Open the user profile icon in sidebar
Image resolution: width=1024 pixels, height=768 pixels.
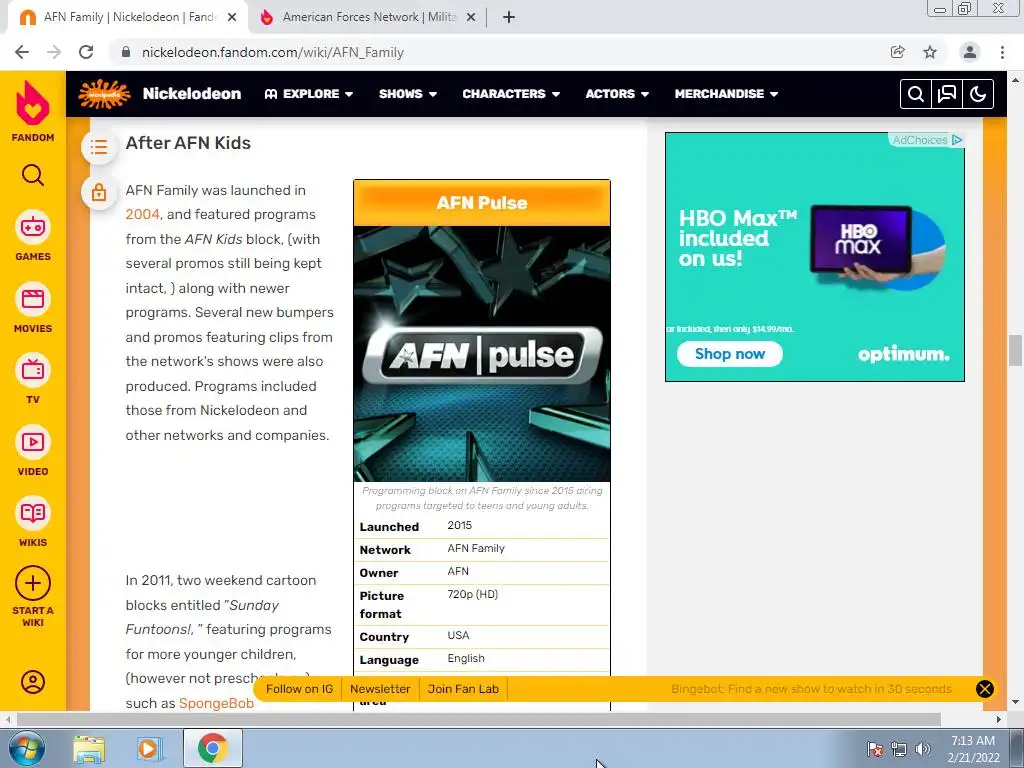pos(33,682)
